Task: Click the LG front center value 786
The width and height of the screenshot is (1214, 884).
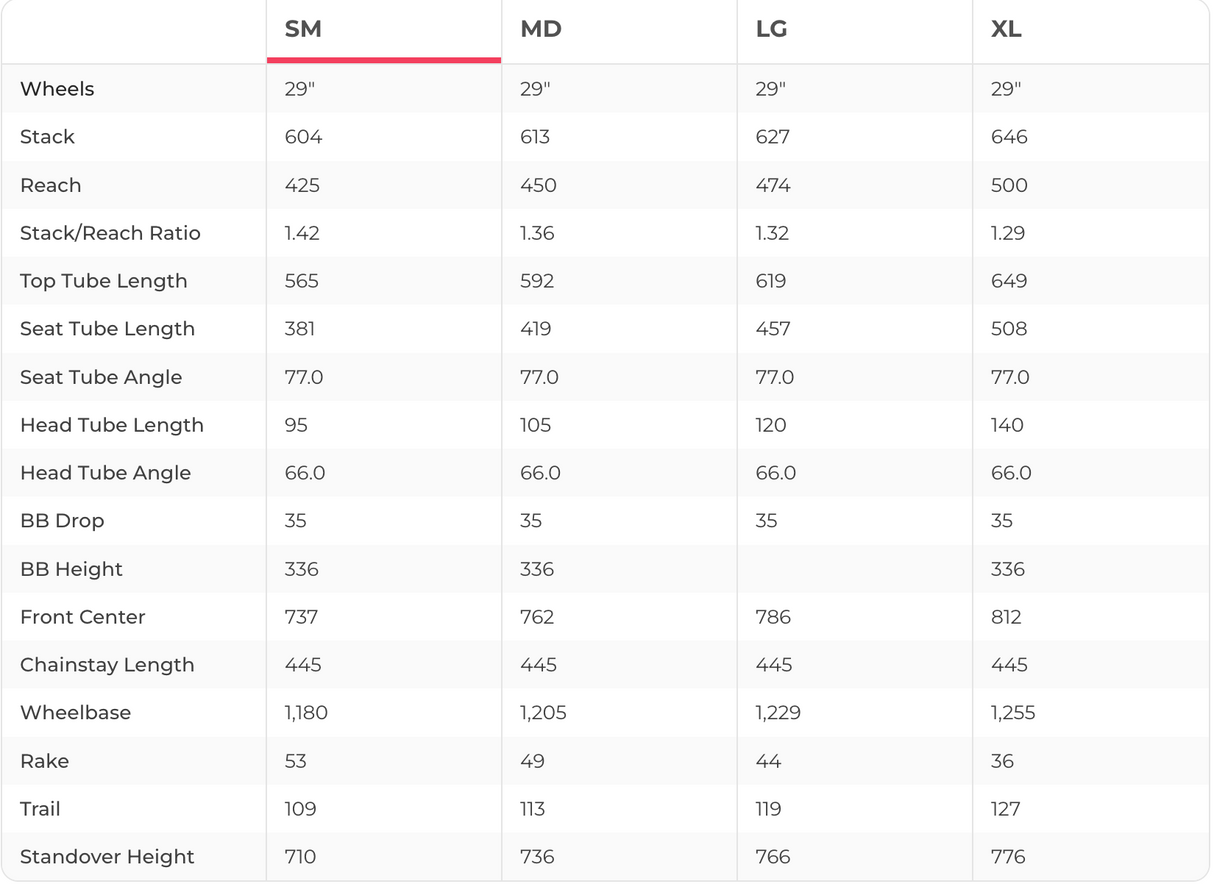Action: (773, 617)
